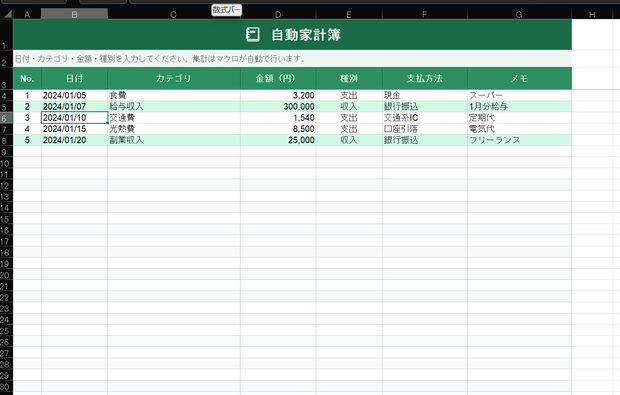Select column D header
Image resolution: width=620 pixels, height=395 pixels.
(x=278, y=15)
